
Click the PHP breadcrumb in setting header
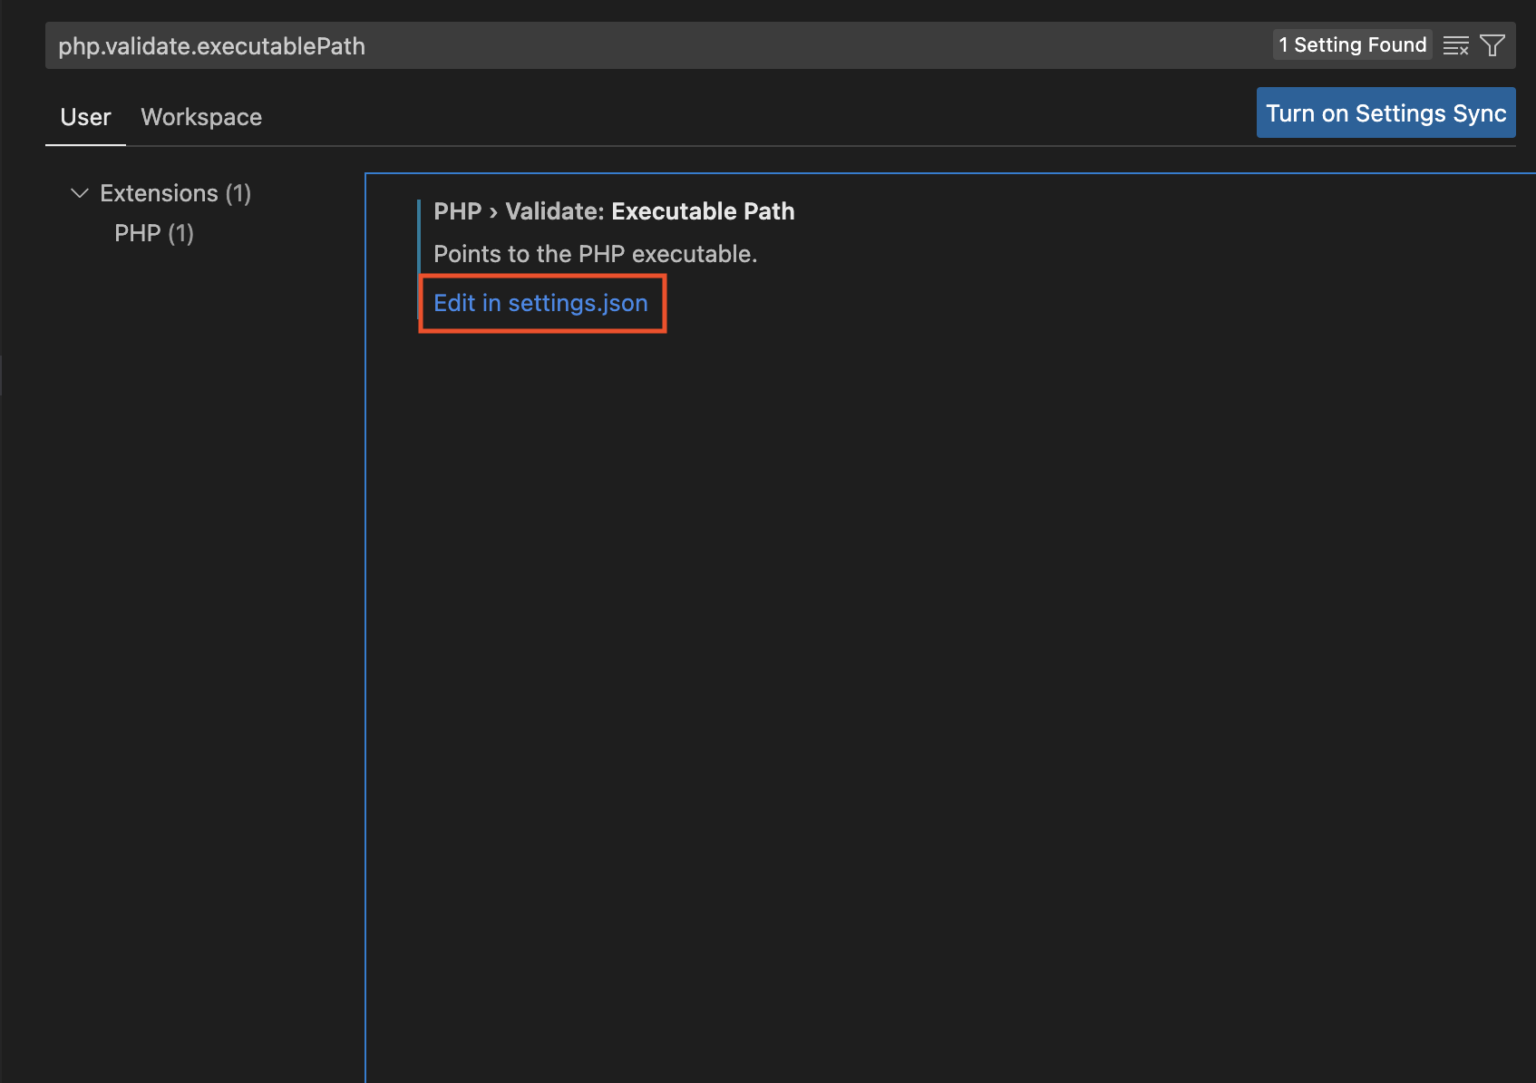coord(457,211)
